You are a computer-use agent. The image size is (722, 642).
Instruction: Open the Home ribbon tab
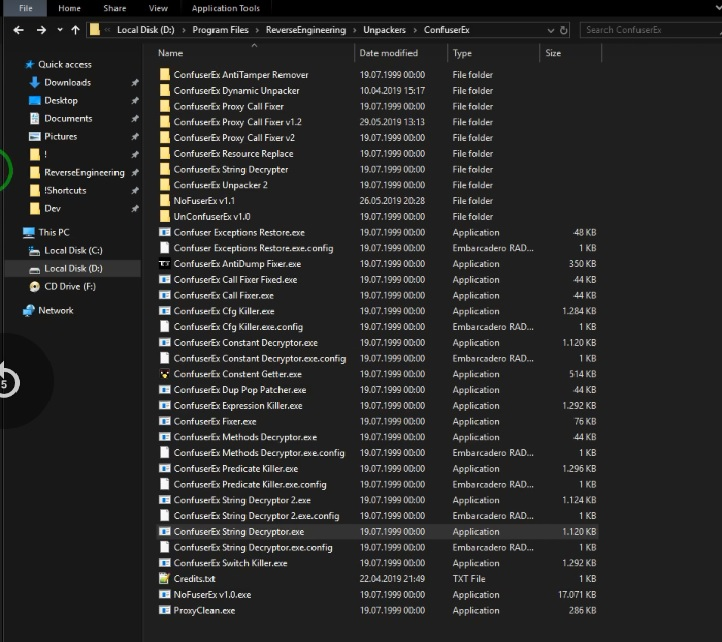tap(70, 8)
